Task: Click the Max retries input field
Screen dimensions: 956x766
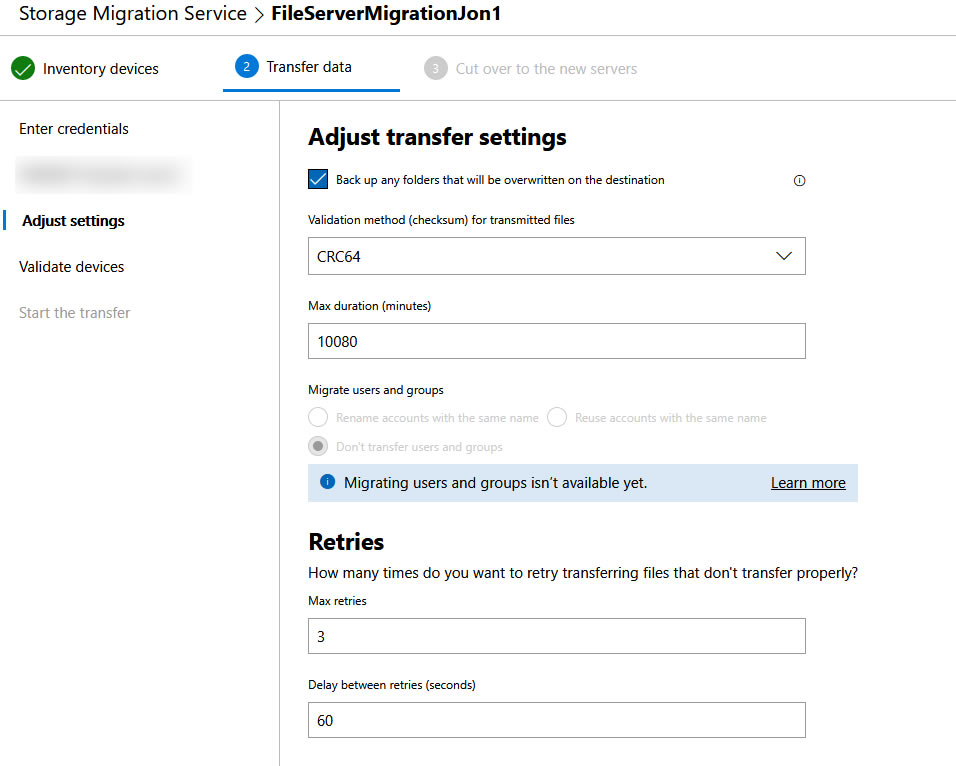Action: [557, 636]
